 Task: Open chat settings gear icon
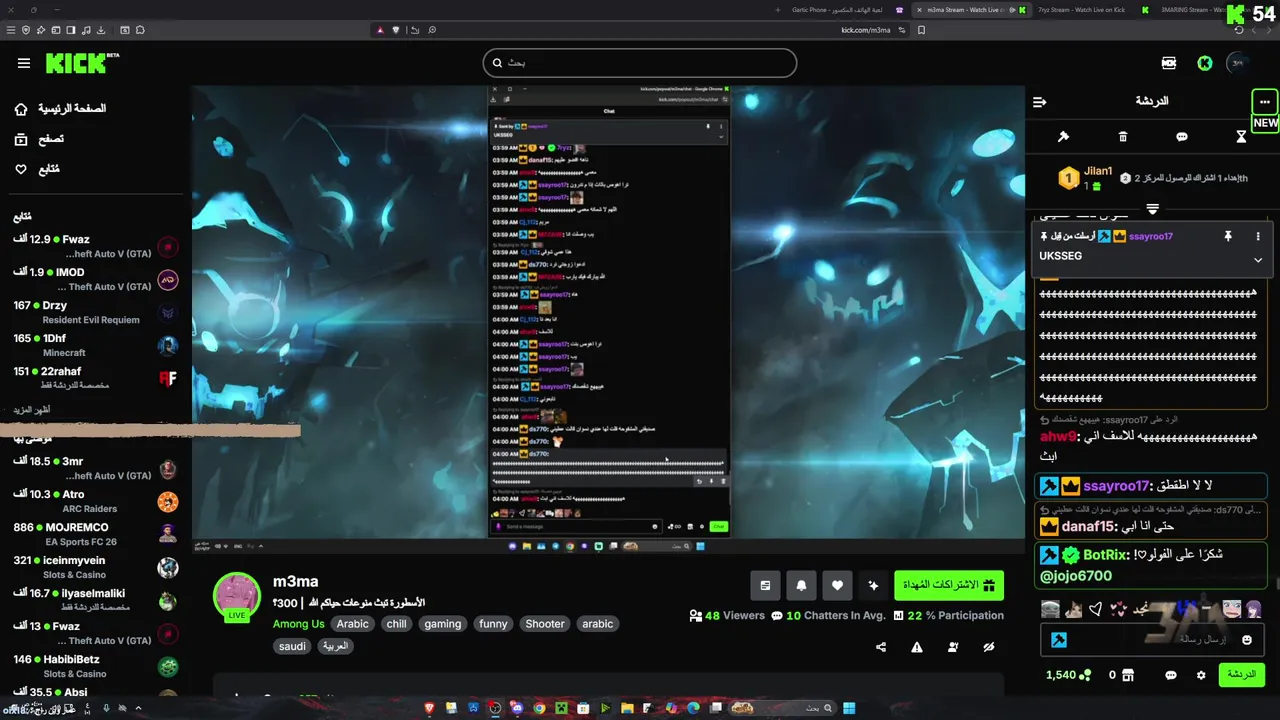(1201, 675)
